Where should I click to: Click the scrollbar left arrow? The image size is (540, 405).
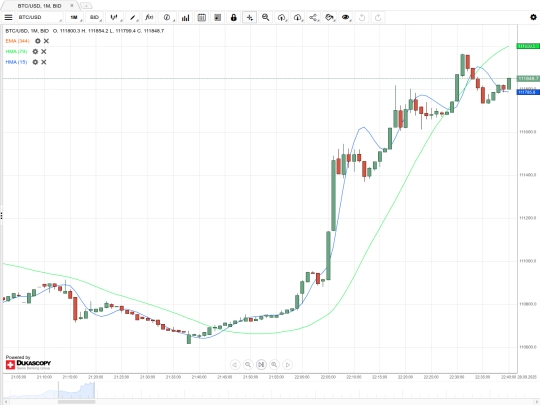tap(6, 402)
